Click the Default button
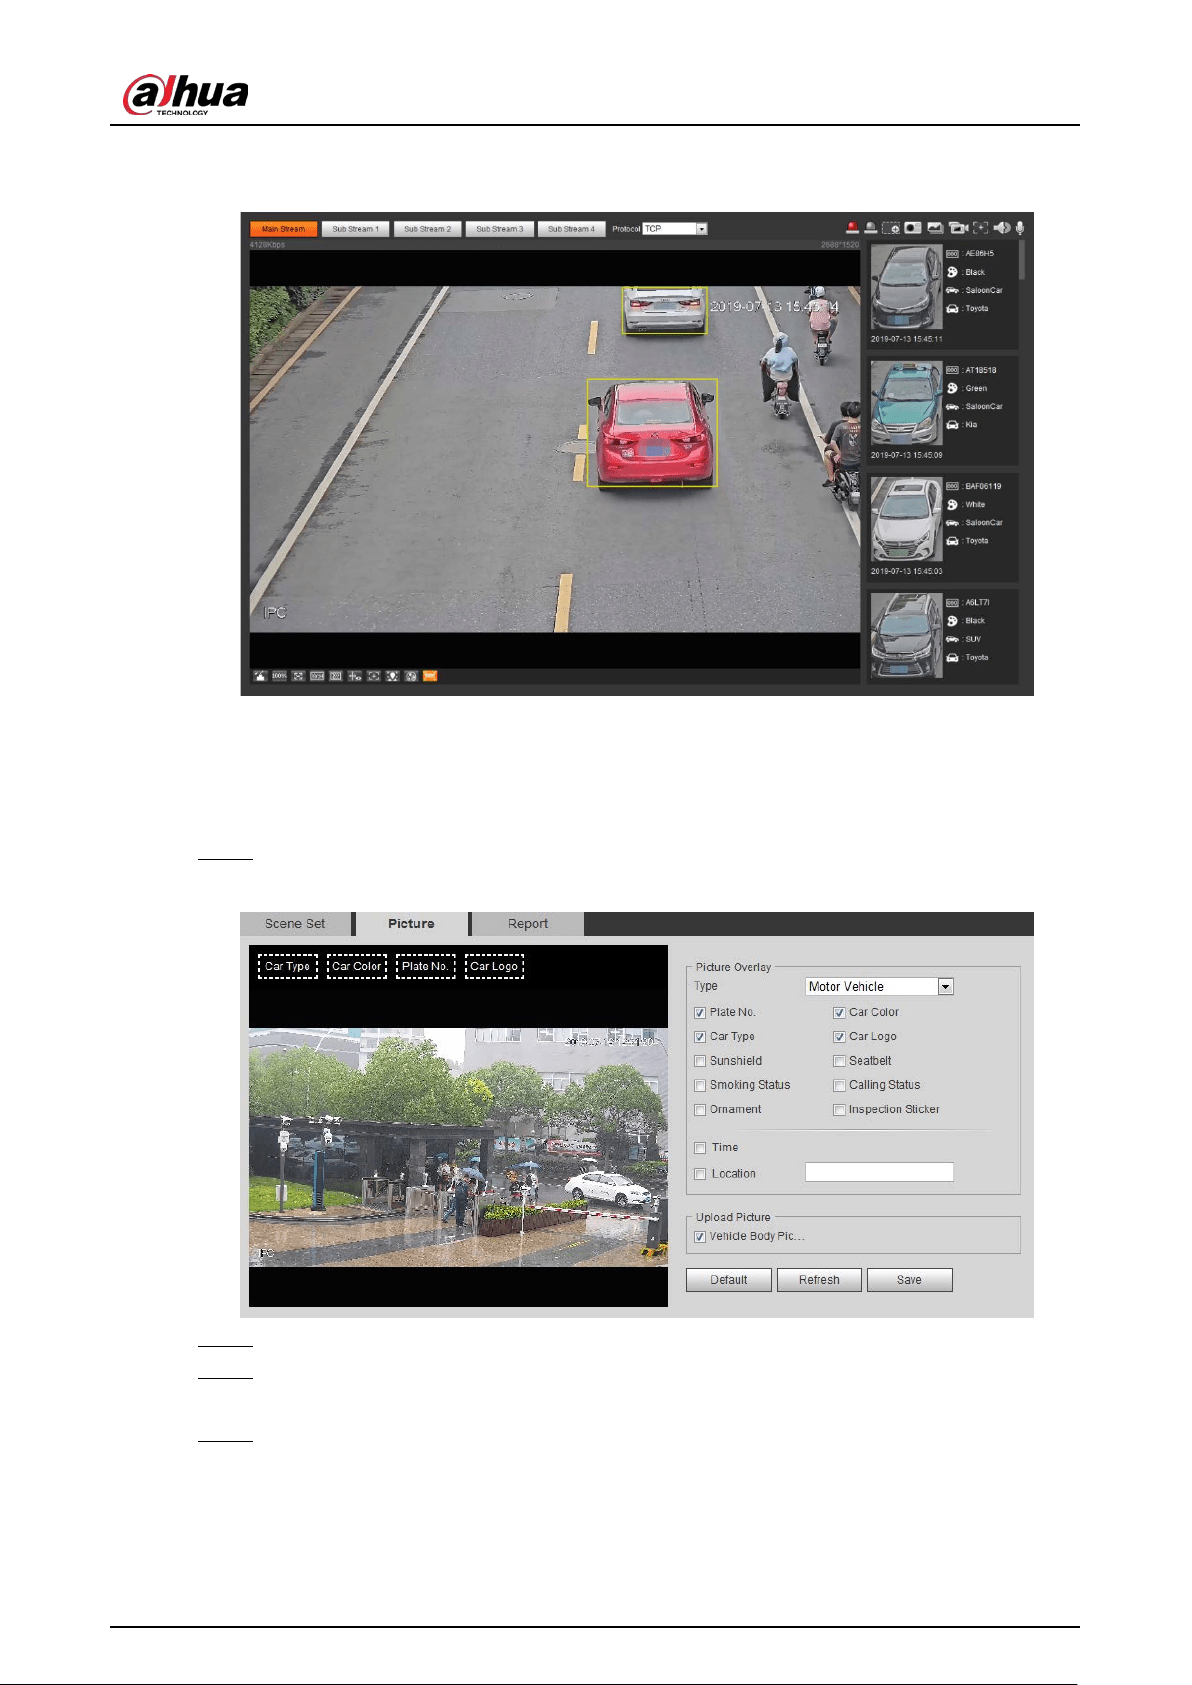The width and height of the screenshot is (1192, 1685). [x=729, y=1280]
